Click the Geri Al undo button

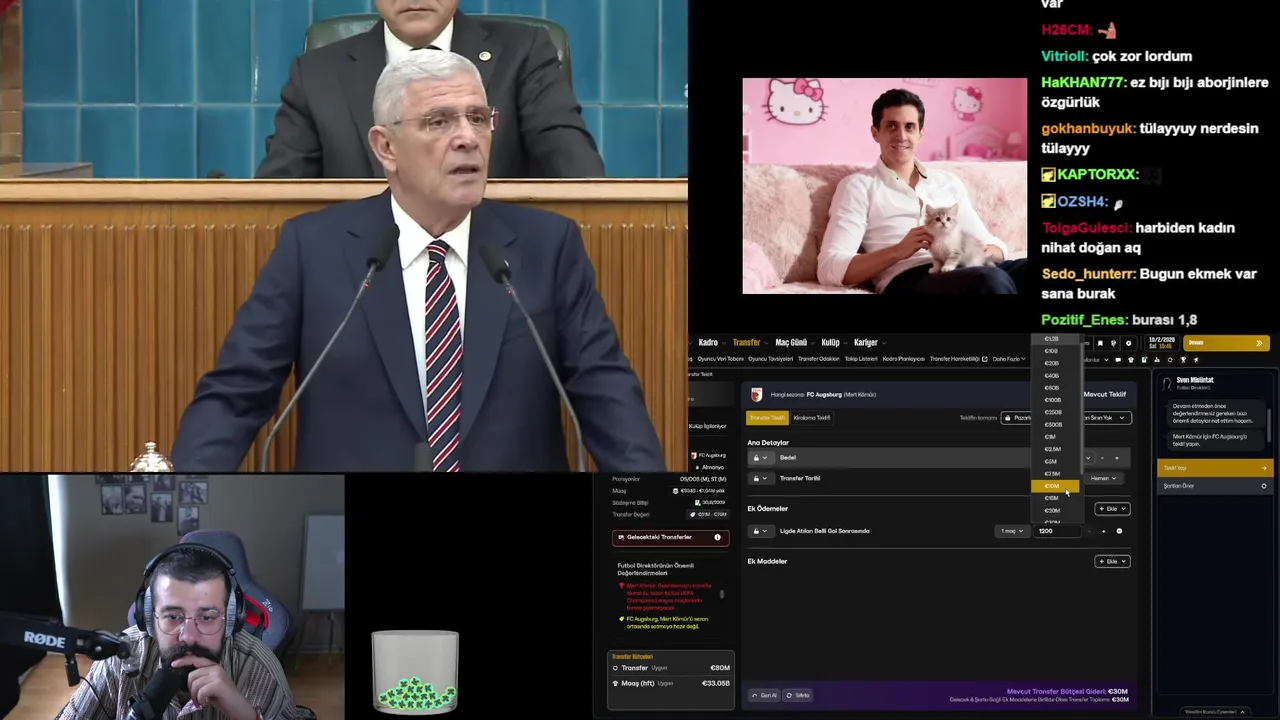[x=764, y=695]
